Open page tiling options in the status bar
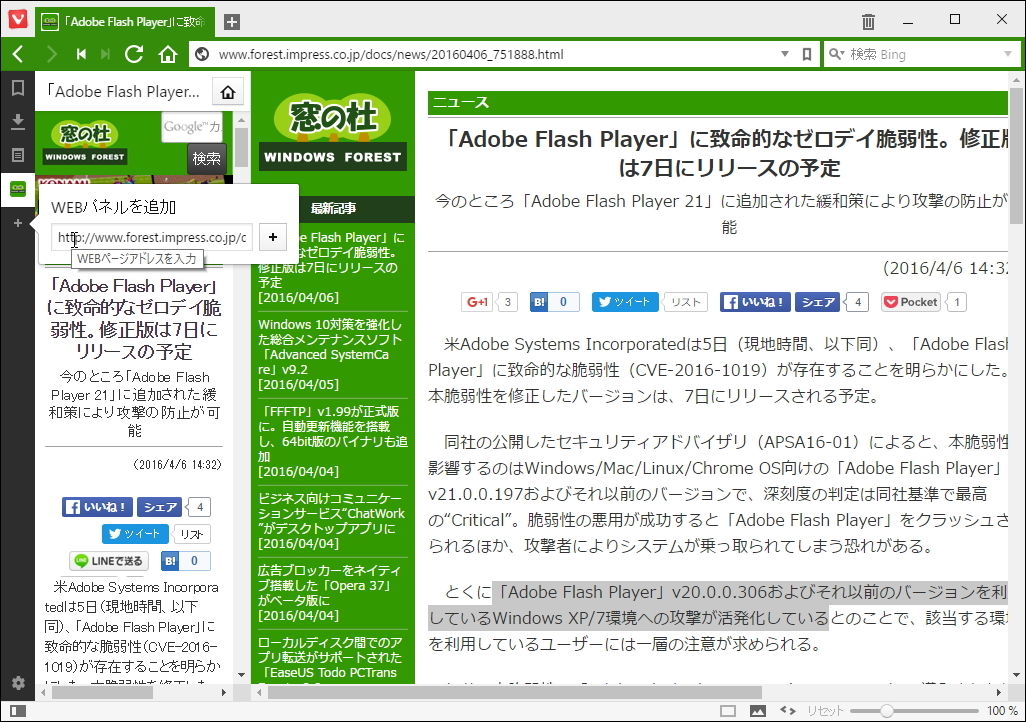 tap(730, 710)
